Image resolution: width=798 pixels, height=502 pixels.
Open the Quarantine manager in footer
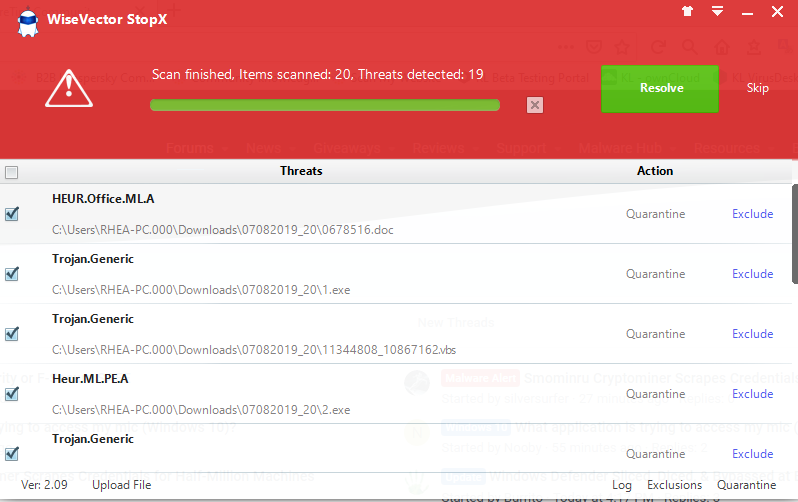click(747, 485)
